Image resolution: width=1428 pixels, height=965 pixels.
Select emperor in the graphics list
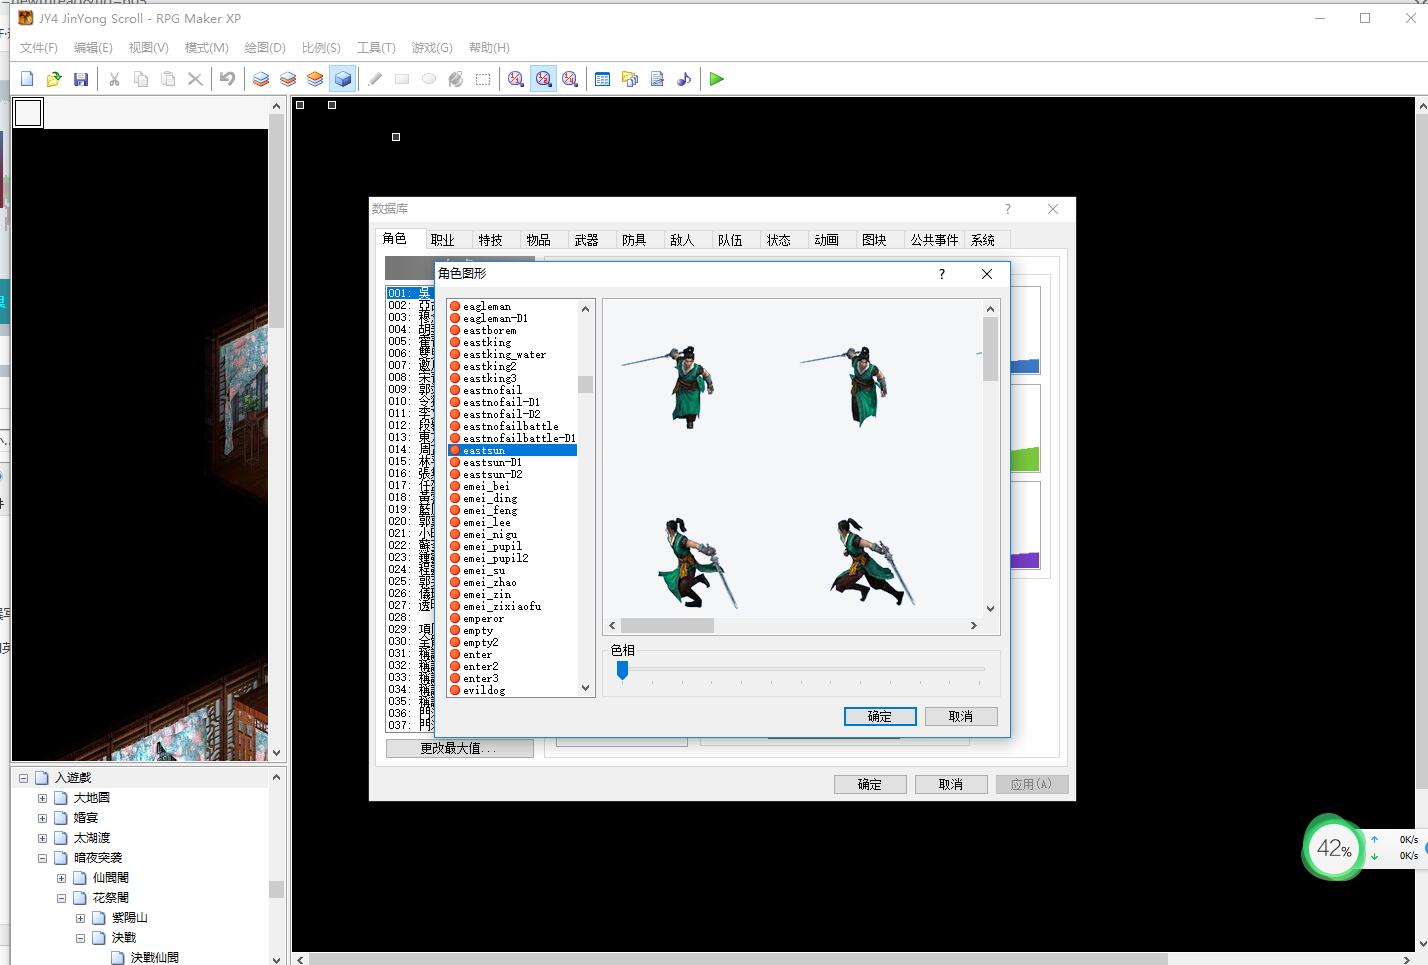tap(484, 618)
